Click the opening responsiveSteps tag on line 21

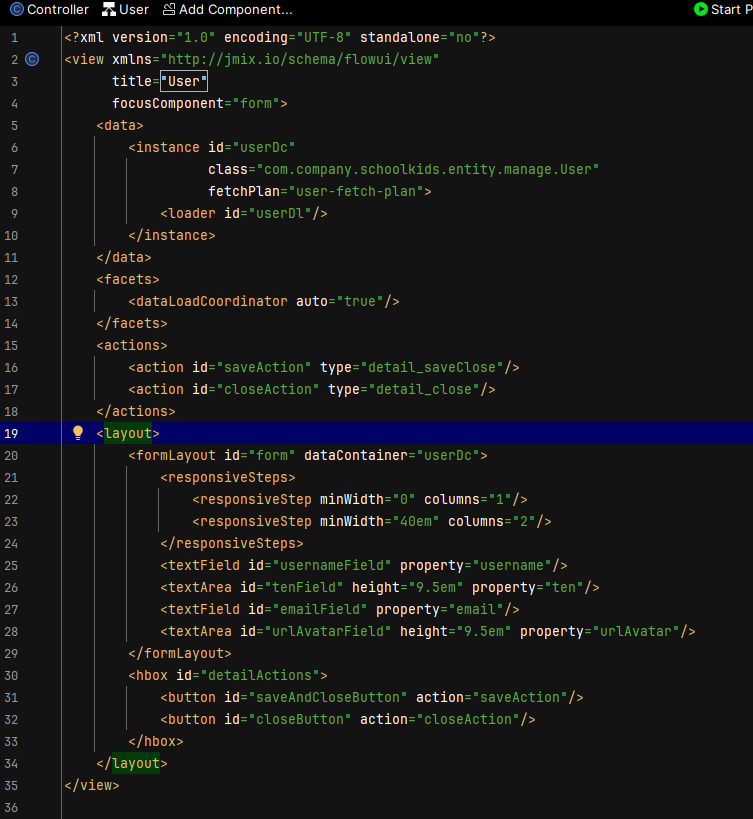(228, 477)
